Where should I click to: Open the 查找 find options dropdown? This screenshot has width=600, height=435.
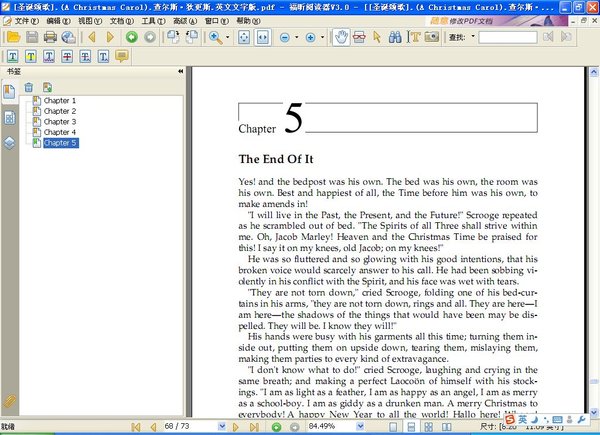point(473,37)
